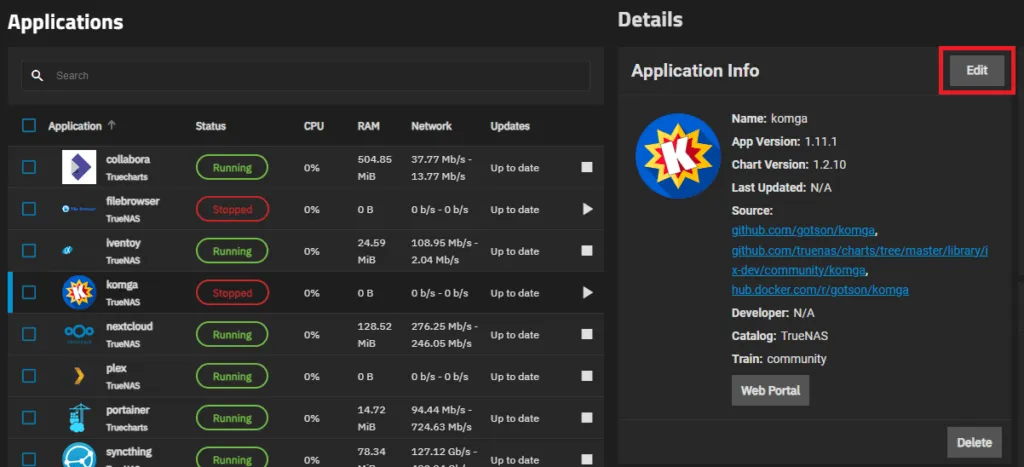Click the portainer app icon
Image resolution: width=1024 pixels, height=467 pixels.
(78, 418)
